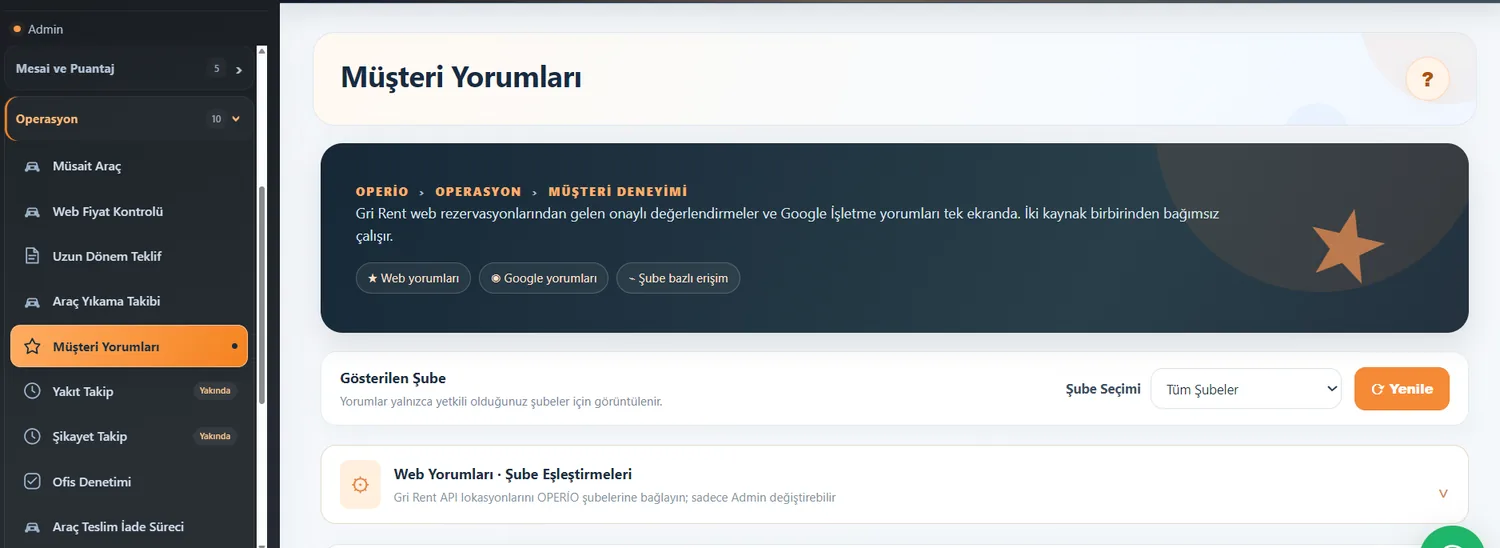Viewport: 1500px width, 548px height.
Task: Click the Yenile refresh button
Action: coord(1402,389)
